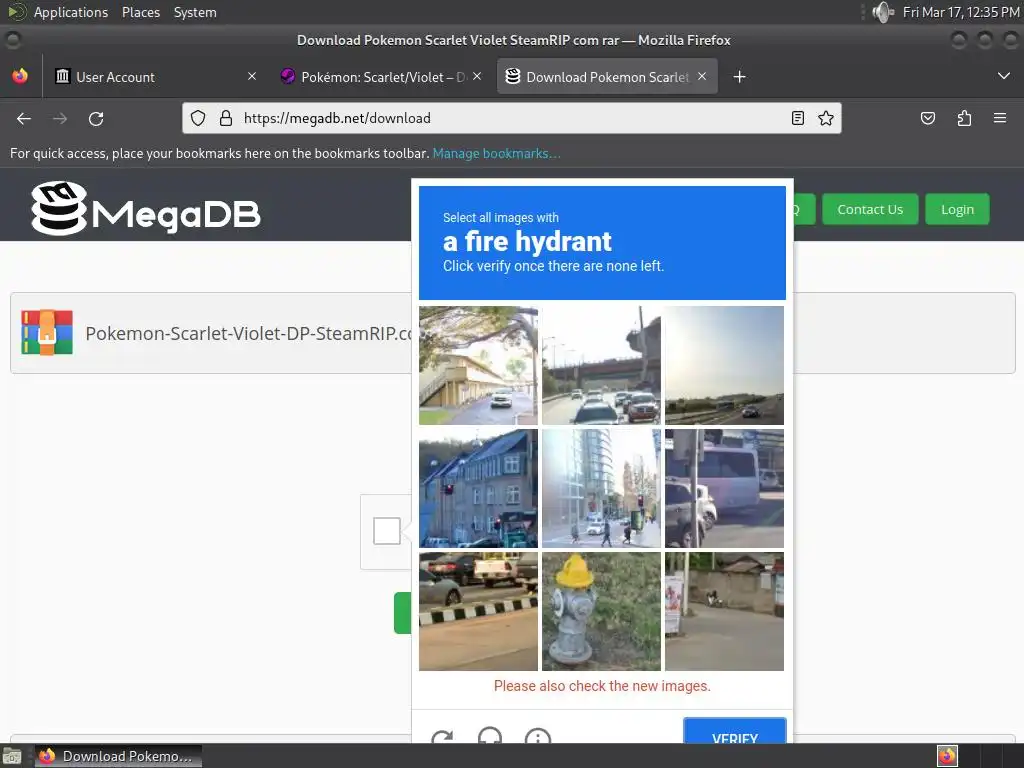Open the System menu

coord(195,12)
